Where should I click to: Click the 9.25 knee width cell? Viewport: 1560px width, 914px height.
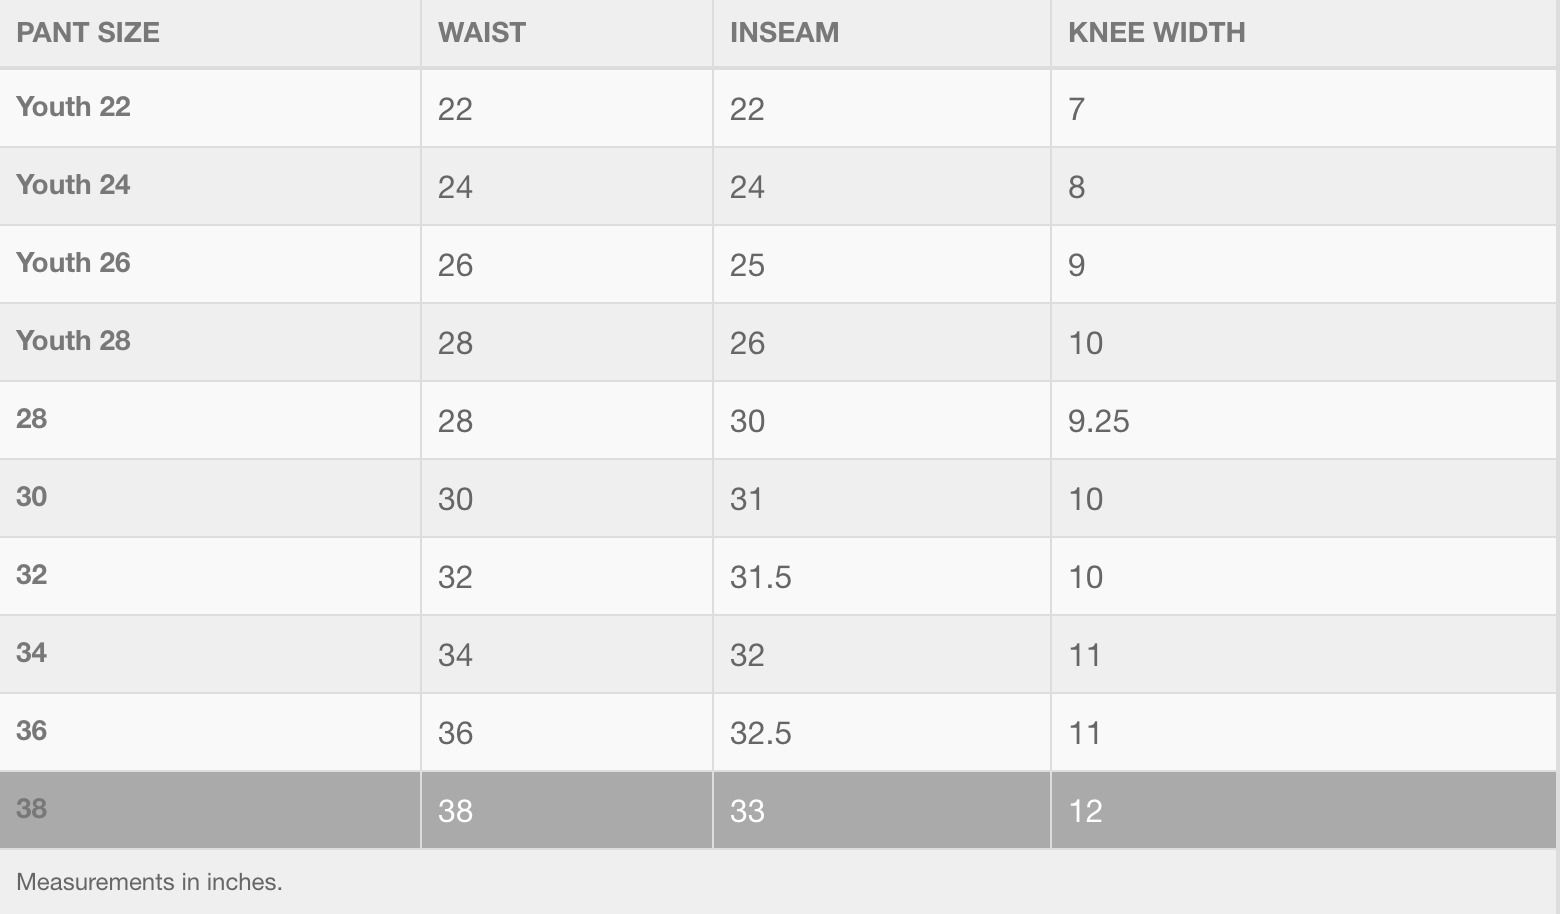[1099, 421]
